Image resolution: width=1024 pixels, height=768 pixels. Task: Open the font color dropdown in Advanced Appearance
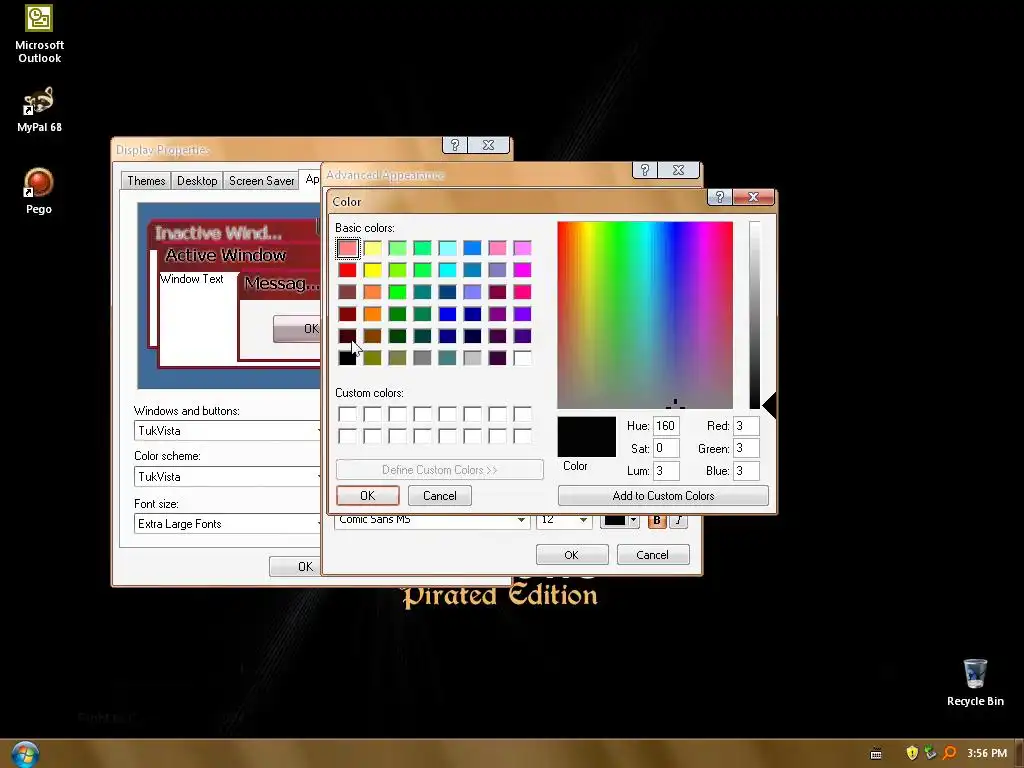(620, 520)
